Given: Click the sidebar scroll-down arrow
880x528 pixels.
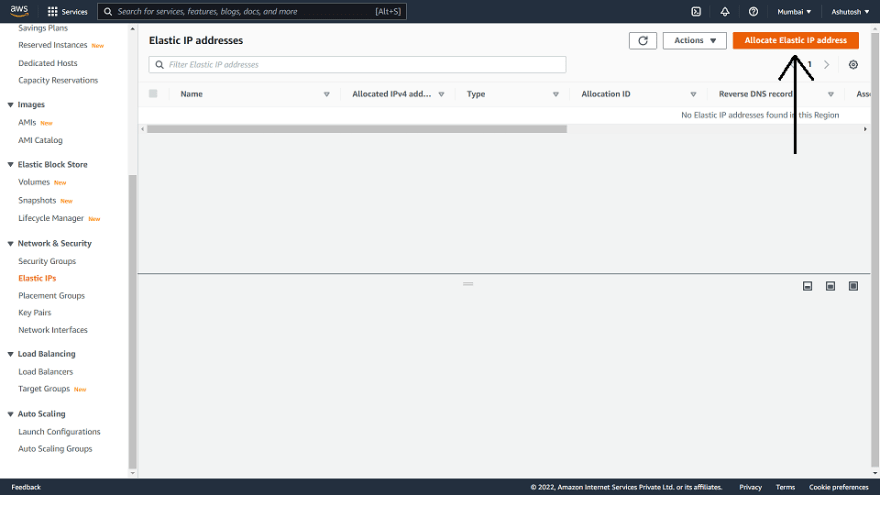Looking at the screenshot, I should click(132, 473).
